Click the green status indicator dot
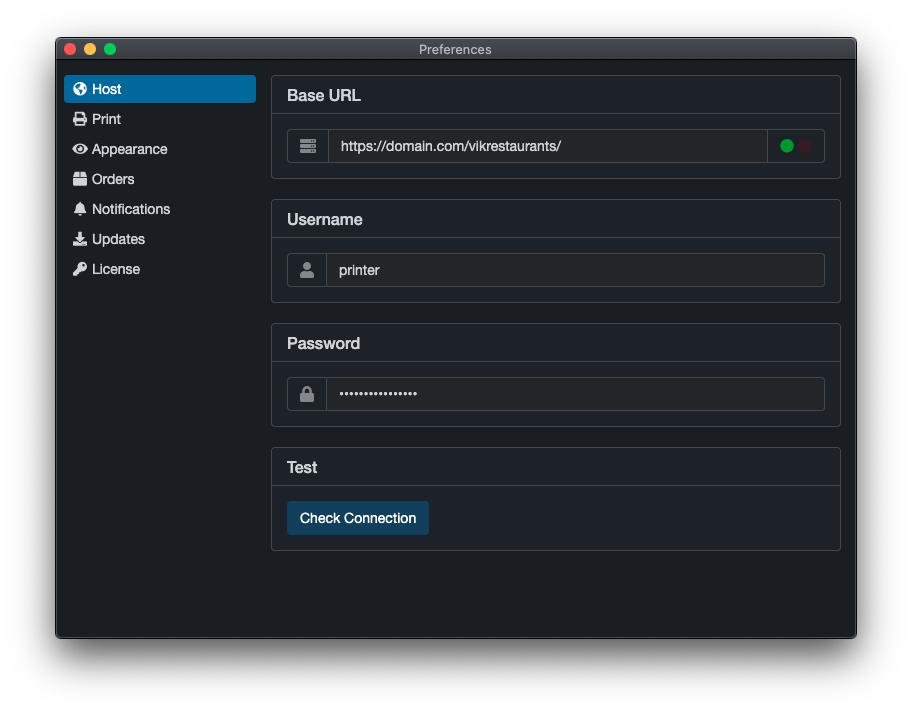The image size is (912, 712). click(787, 146)
